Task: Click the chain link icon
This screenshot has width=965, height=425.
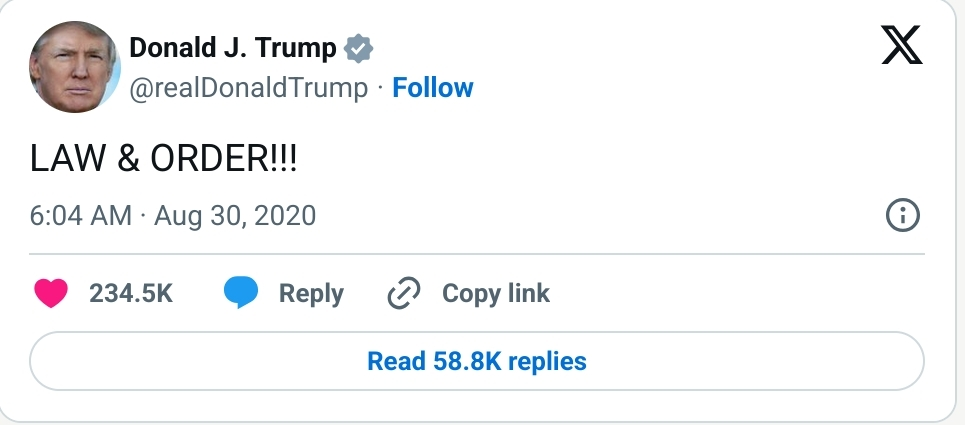Action: click(x=405, y=293)
